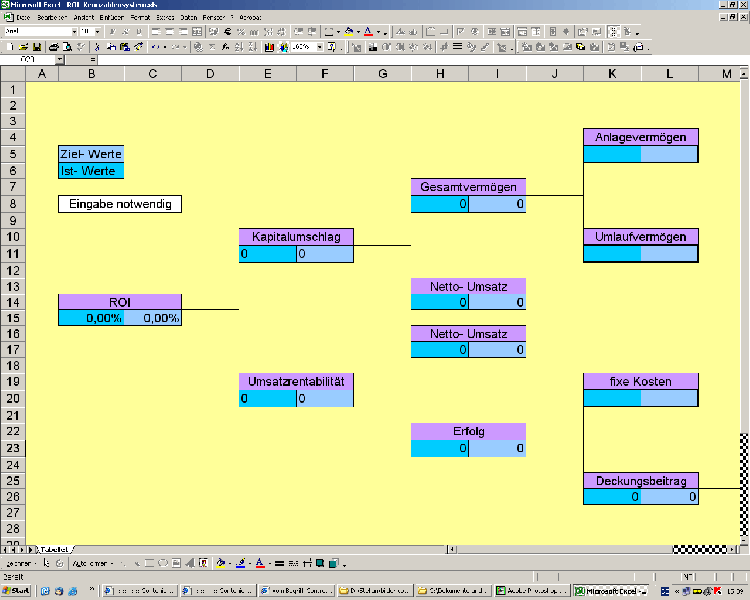Toggle underline formatting
The image size is (750, 600).
click(139, 32)
